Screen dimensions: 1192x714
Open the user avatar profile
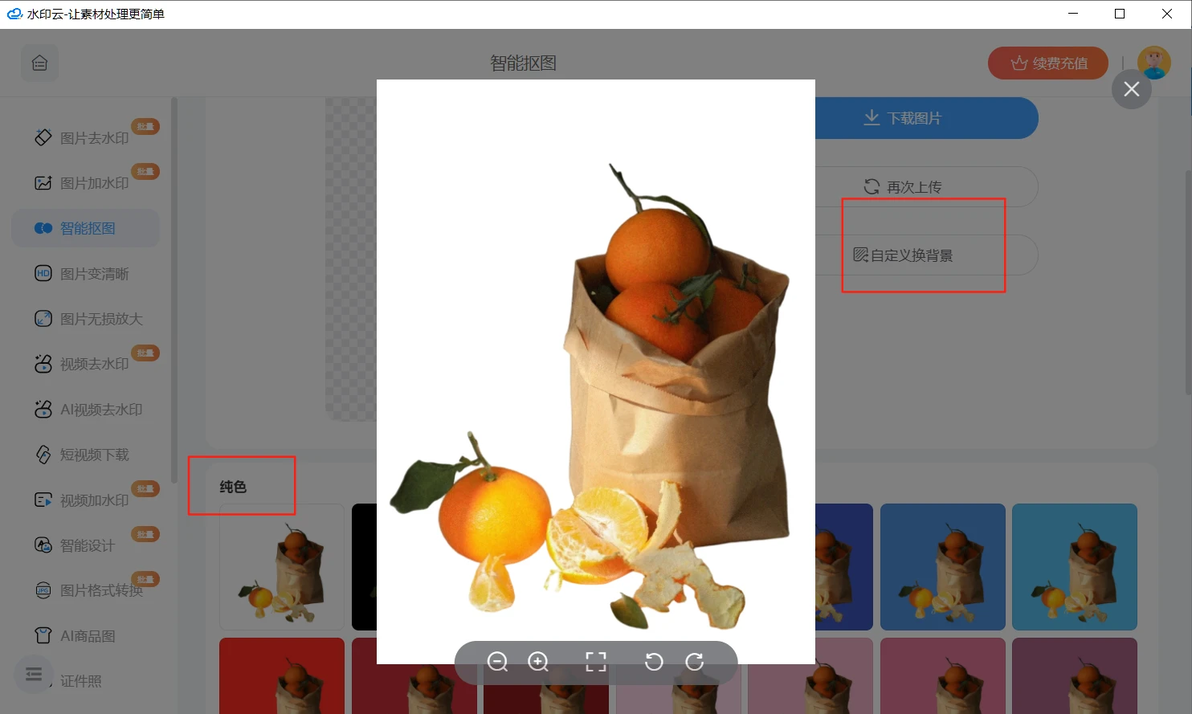click(1153, 63)
